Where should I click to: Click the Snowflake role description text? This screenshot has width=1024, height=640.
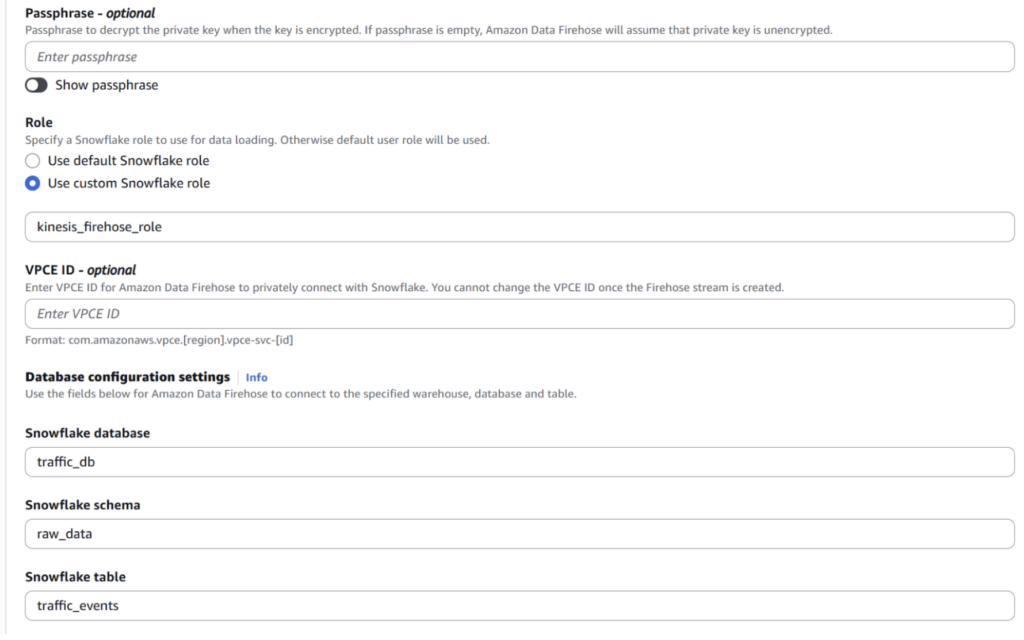pos(257,140)
